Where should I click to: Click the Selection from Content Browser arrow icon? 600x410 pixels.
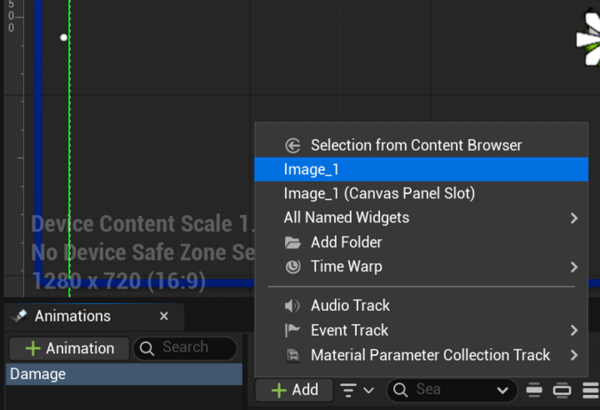[x=293, y=145]
